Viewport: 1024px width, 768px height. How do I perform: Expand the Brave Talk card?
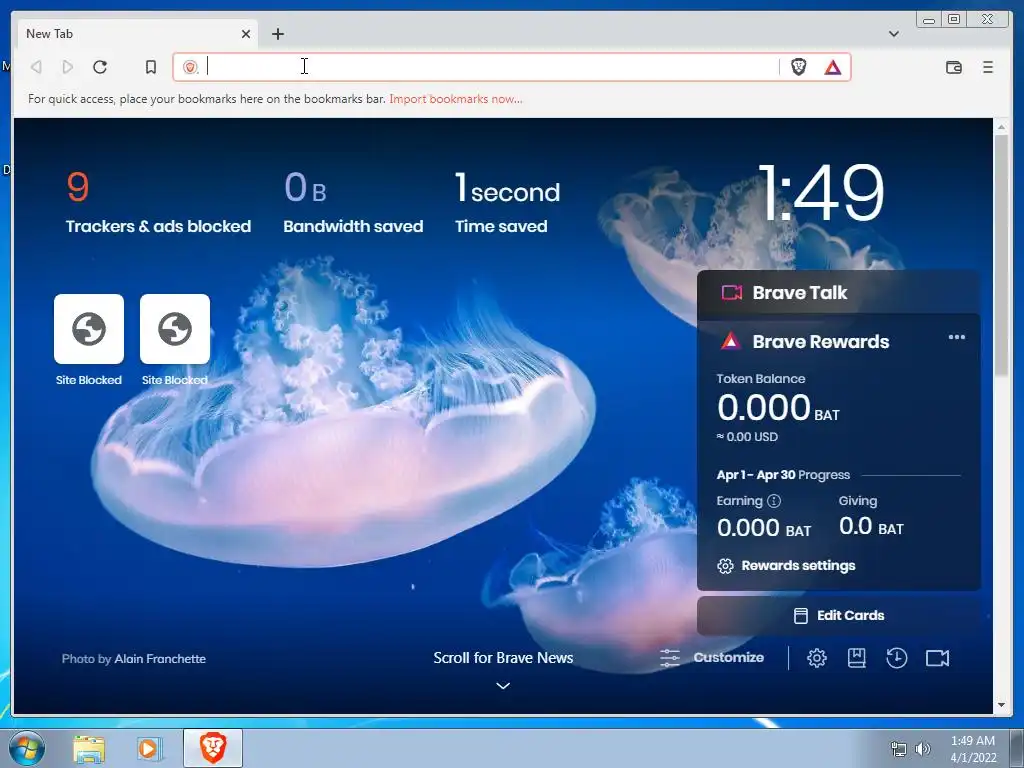[839, 293]
